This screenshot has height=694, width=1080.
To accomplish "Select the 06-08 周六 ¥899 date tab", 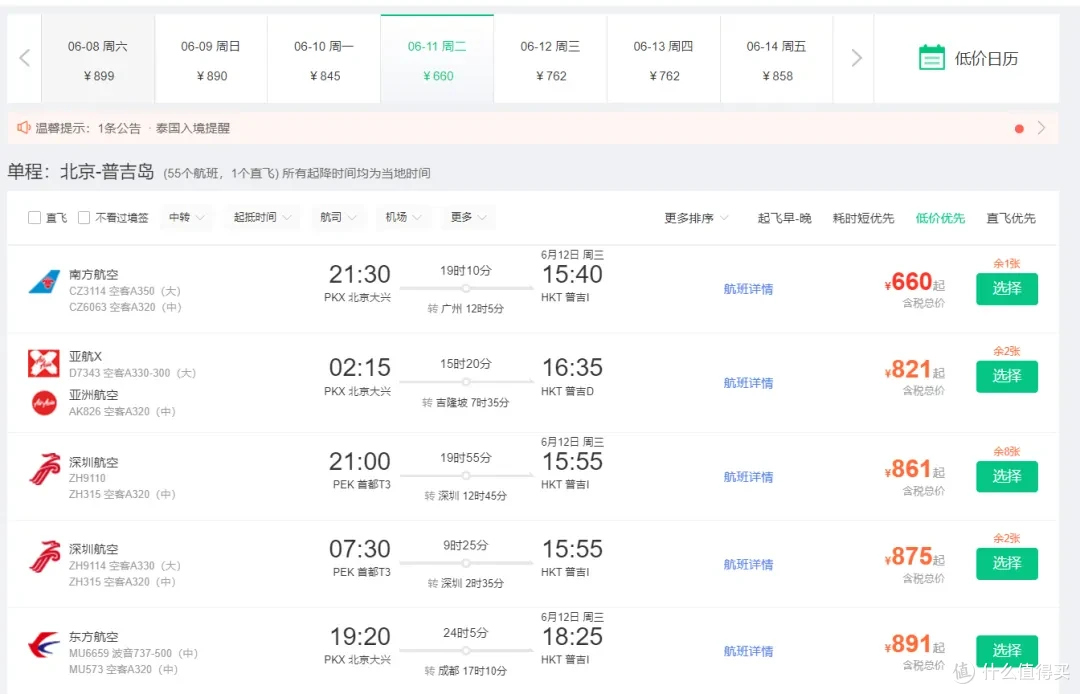I will [x=98, y=60].
